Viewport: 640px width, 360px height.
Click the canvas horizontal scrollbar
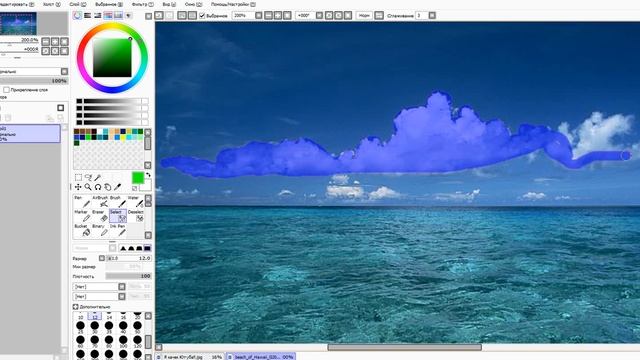[x=404, y=347]
